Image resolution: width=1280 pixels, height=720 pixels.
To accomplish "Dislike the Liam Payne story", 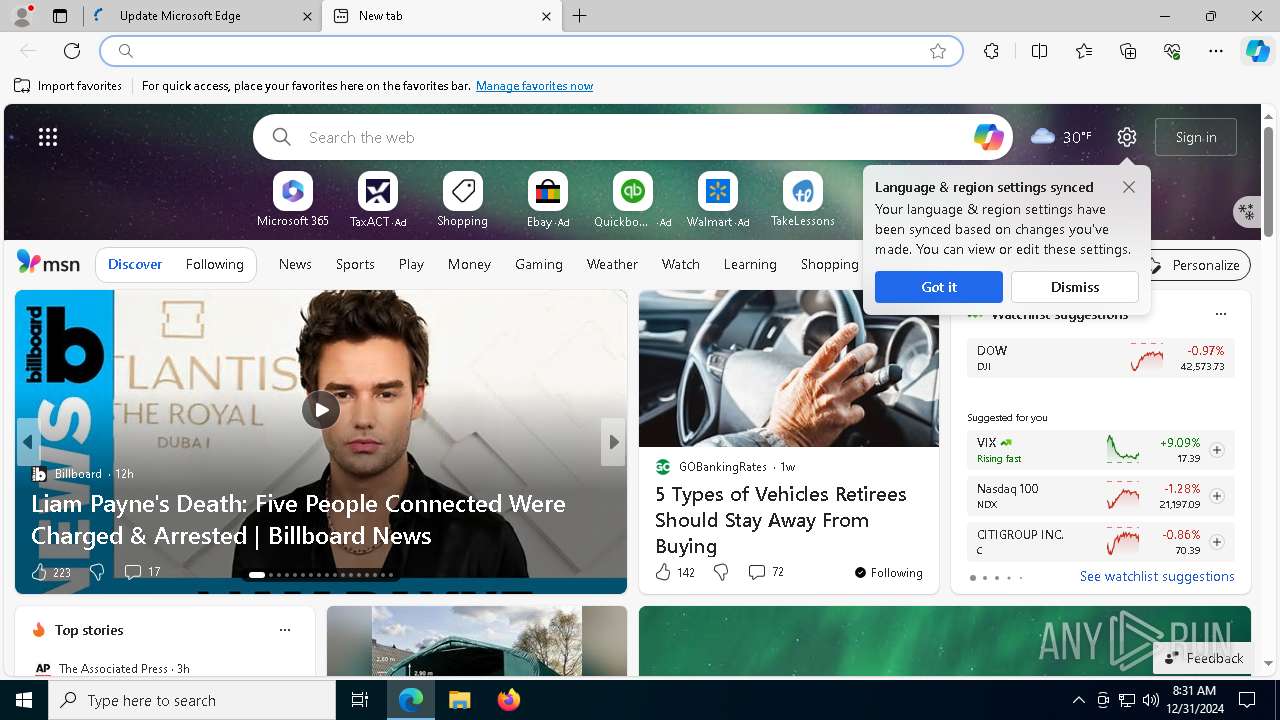I will coord(97,572).
